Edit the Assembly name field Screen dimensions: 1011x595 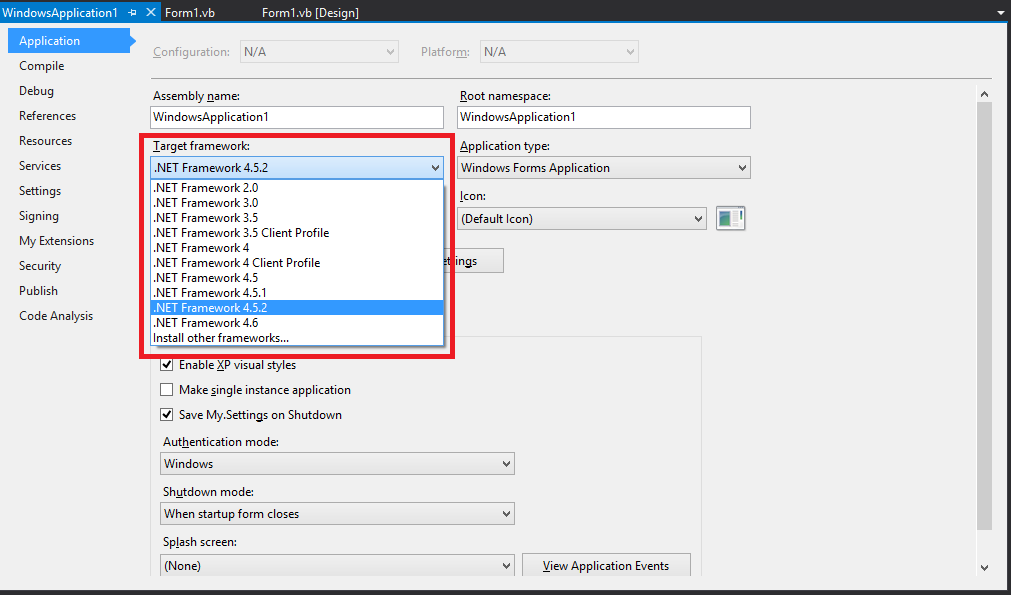(297, 117)
